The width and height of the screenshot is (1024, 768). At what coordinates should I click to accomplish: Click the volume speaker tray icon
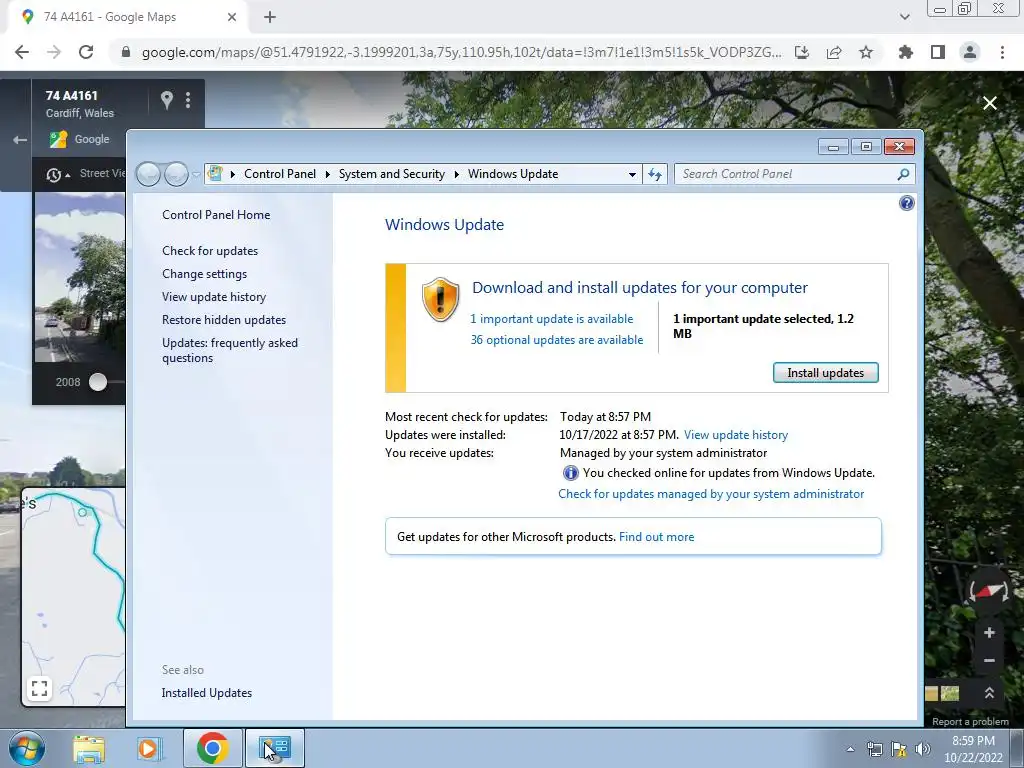[923, 749]
